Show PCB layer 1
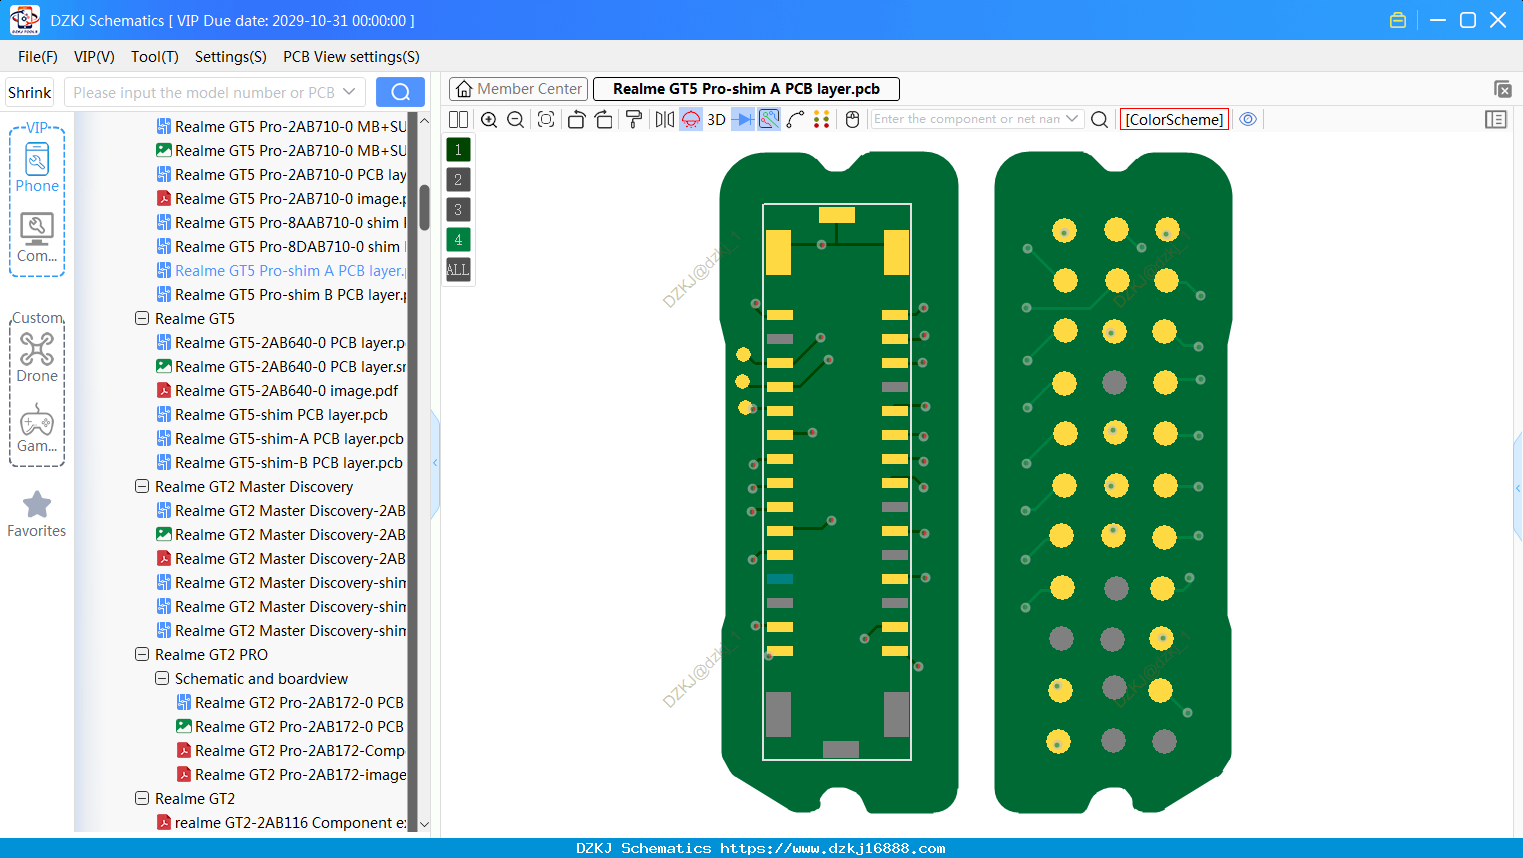Image resolution: width=1523 pixels, height=858 pixels. pyautogui.click(x=458, y=150)
